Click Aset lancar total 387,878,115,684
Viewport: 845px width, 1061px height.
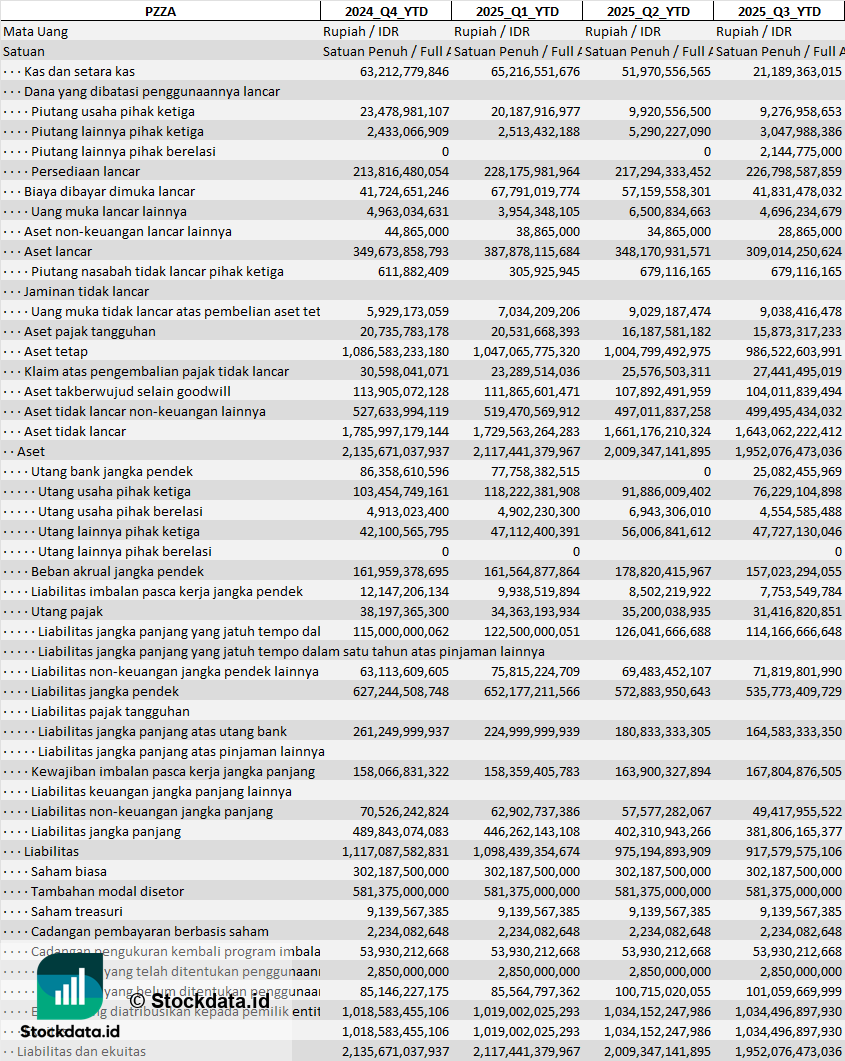click(532, 252)
